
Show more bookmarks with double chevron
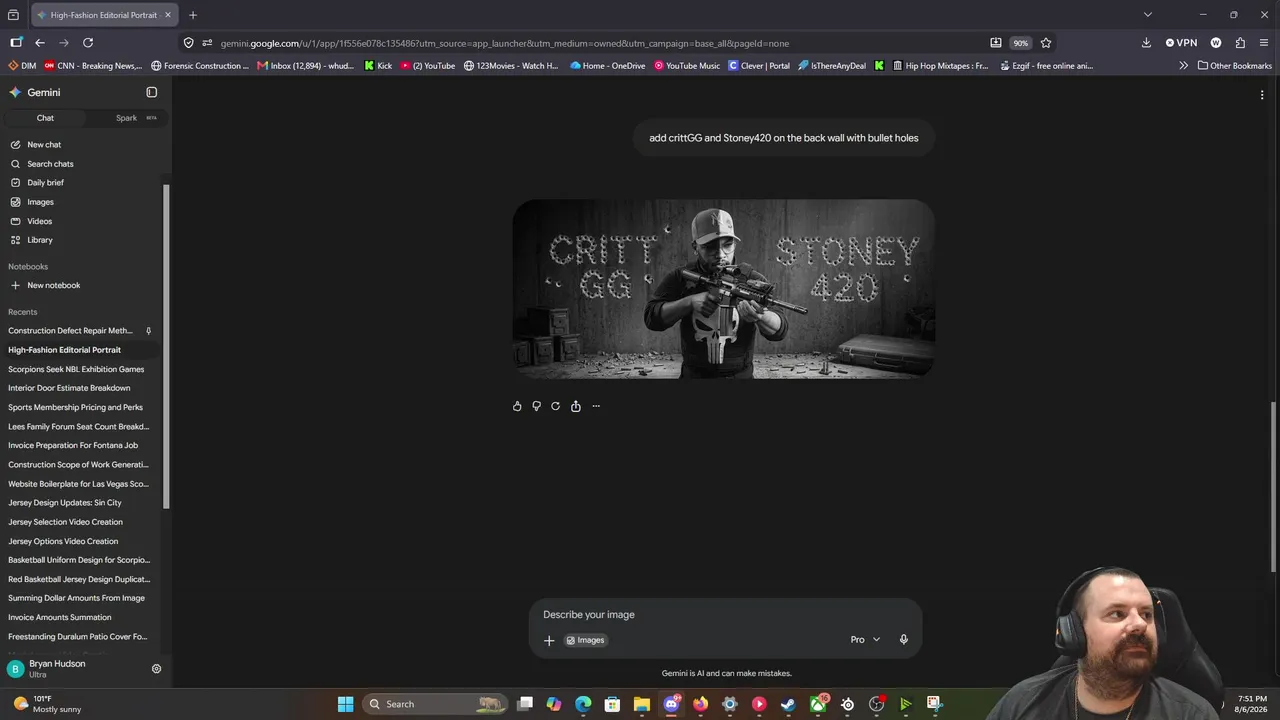pyautogui.click(x=1184, y=66)
